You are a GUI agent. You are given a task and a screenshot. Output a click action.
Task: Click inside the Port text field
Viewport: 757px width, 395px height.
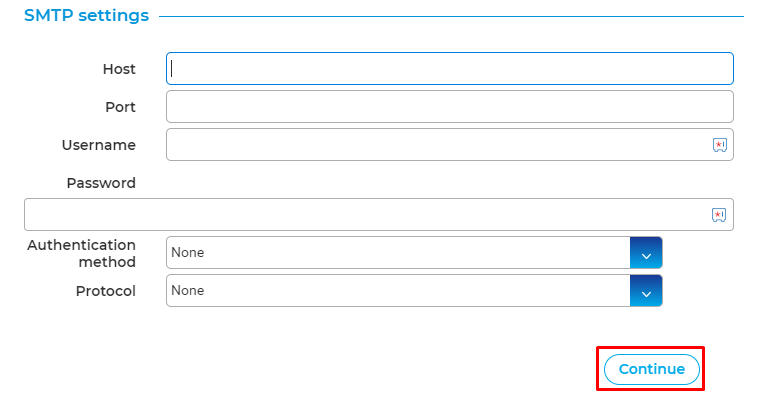click(x=450, y=107)
